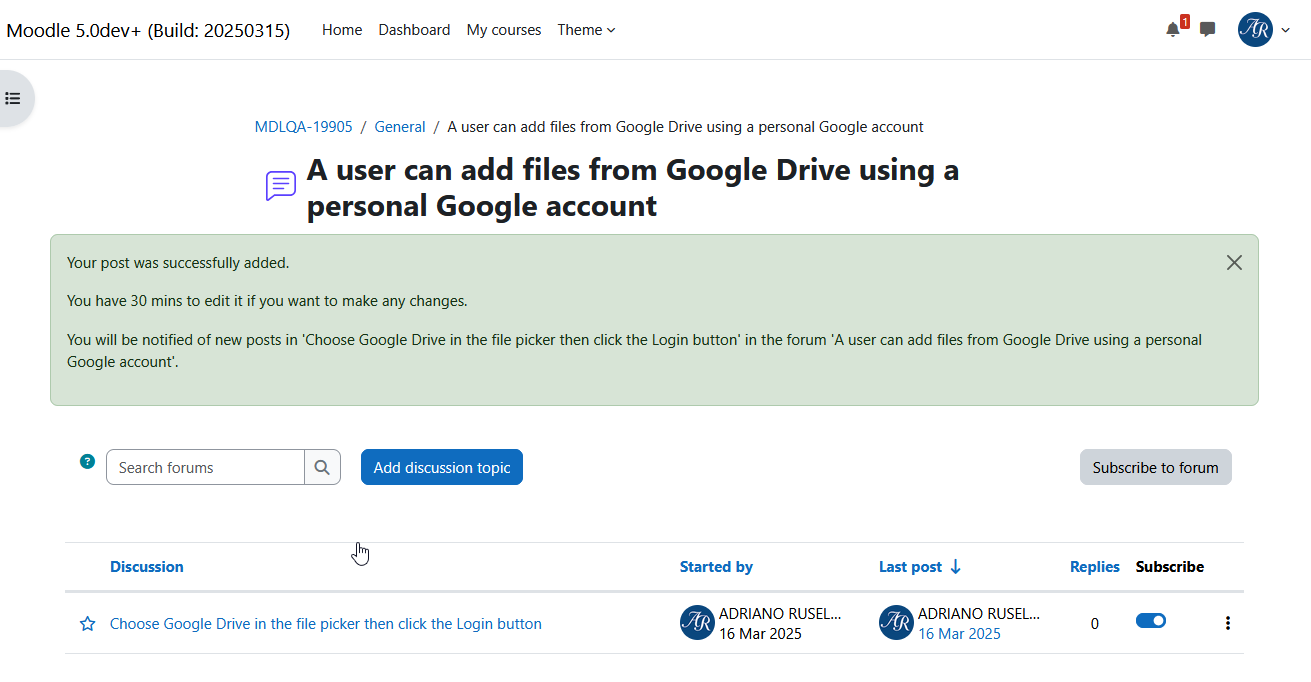
Task: Open the notifications bell icon
Action: 1173,30
